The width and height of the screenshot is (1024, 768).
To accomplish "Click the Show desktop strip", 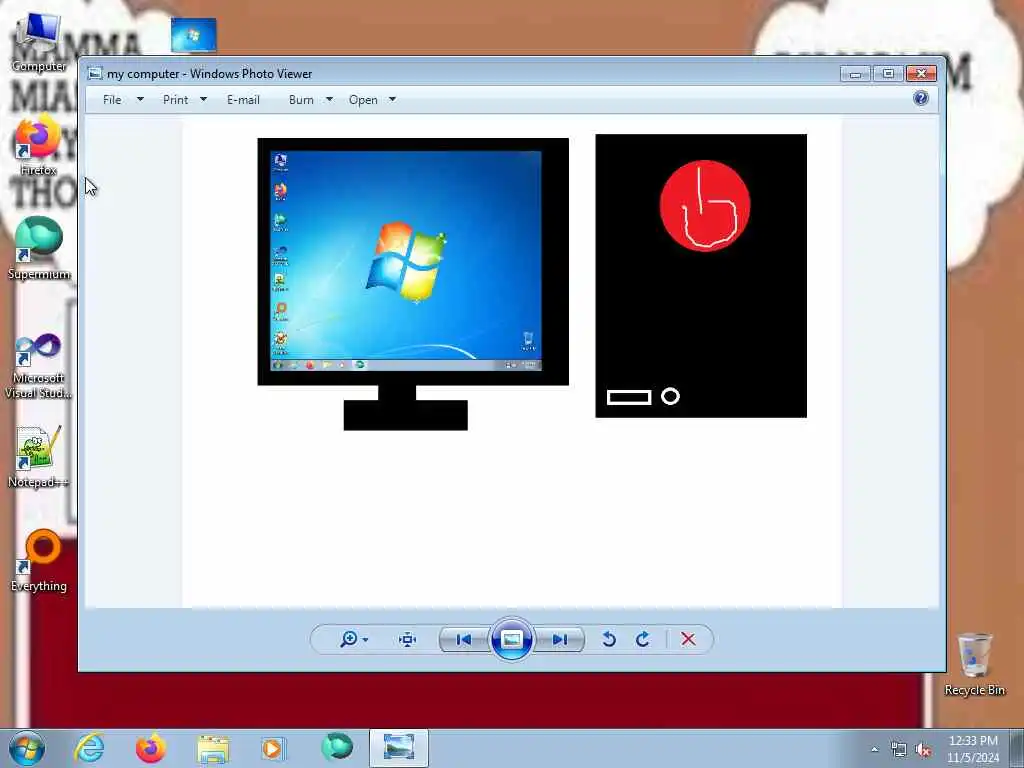I will (1017, 749).
